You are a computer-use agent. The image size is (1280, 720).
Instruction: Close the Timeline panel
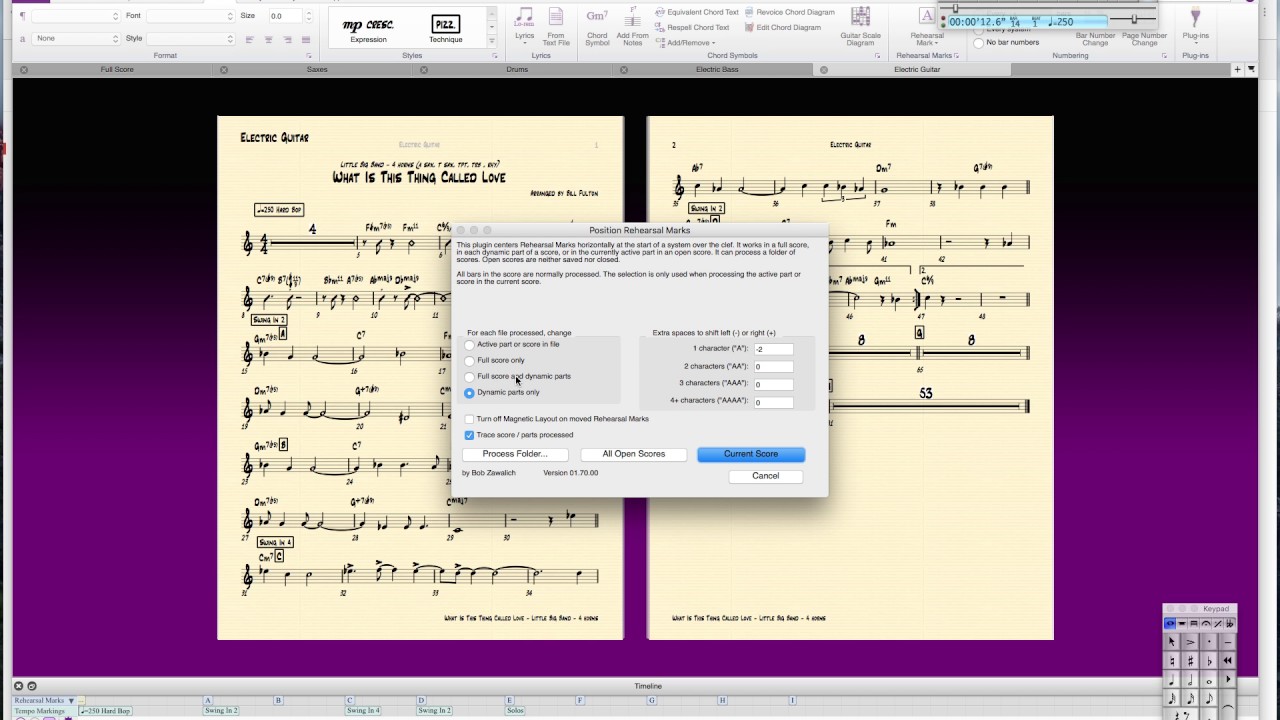pos(18,686)
